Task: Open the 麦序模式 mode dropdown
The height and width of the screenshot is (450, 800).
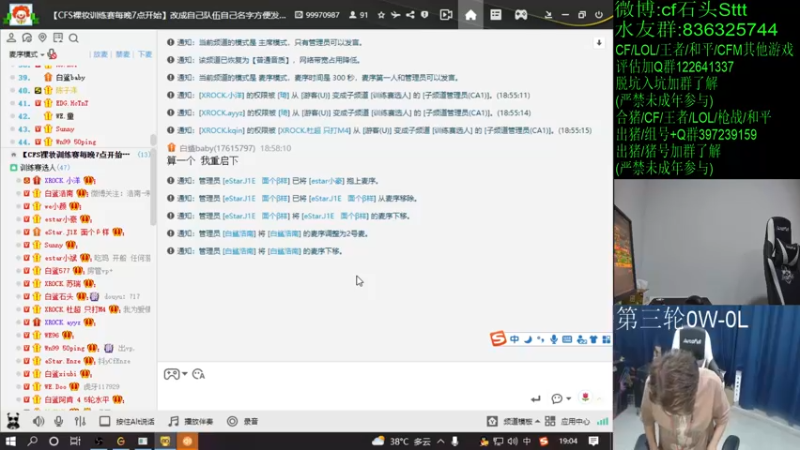Action: 26,54
